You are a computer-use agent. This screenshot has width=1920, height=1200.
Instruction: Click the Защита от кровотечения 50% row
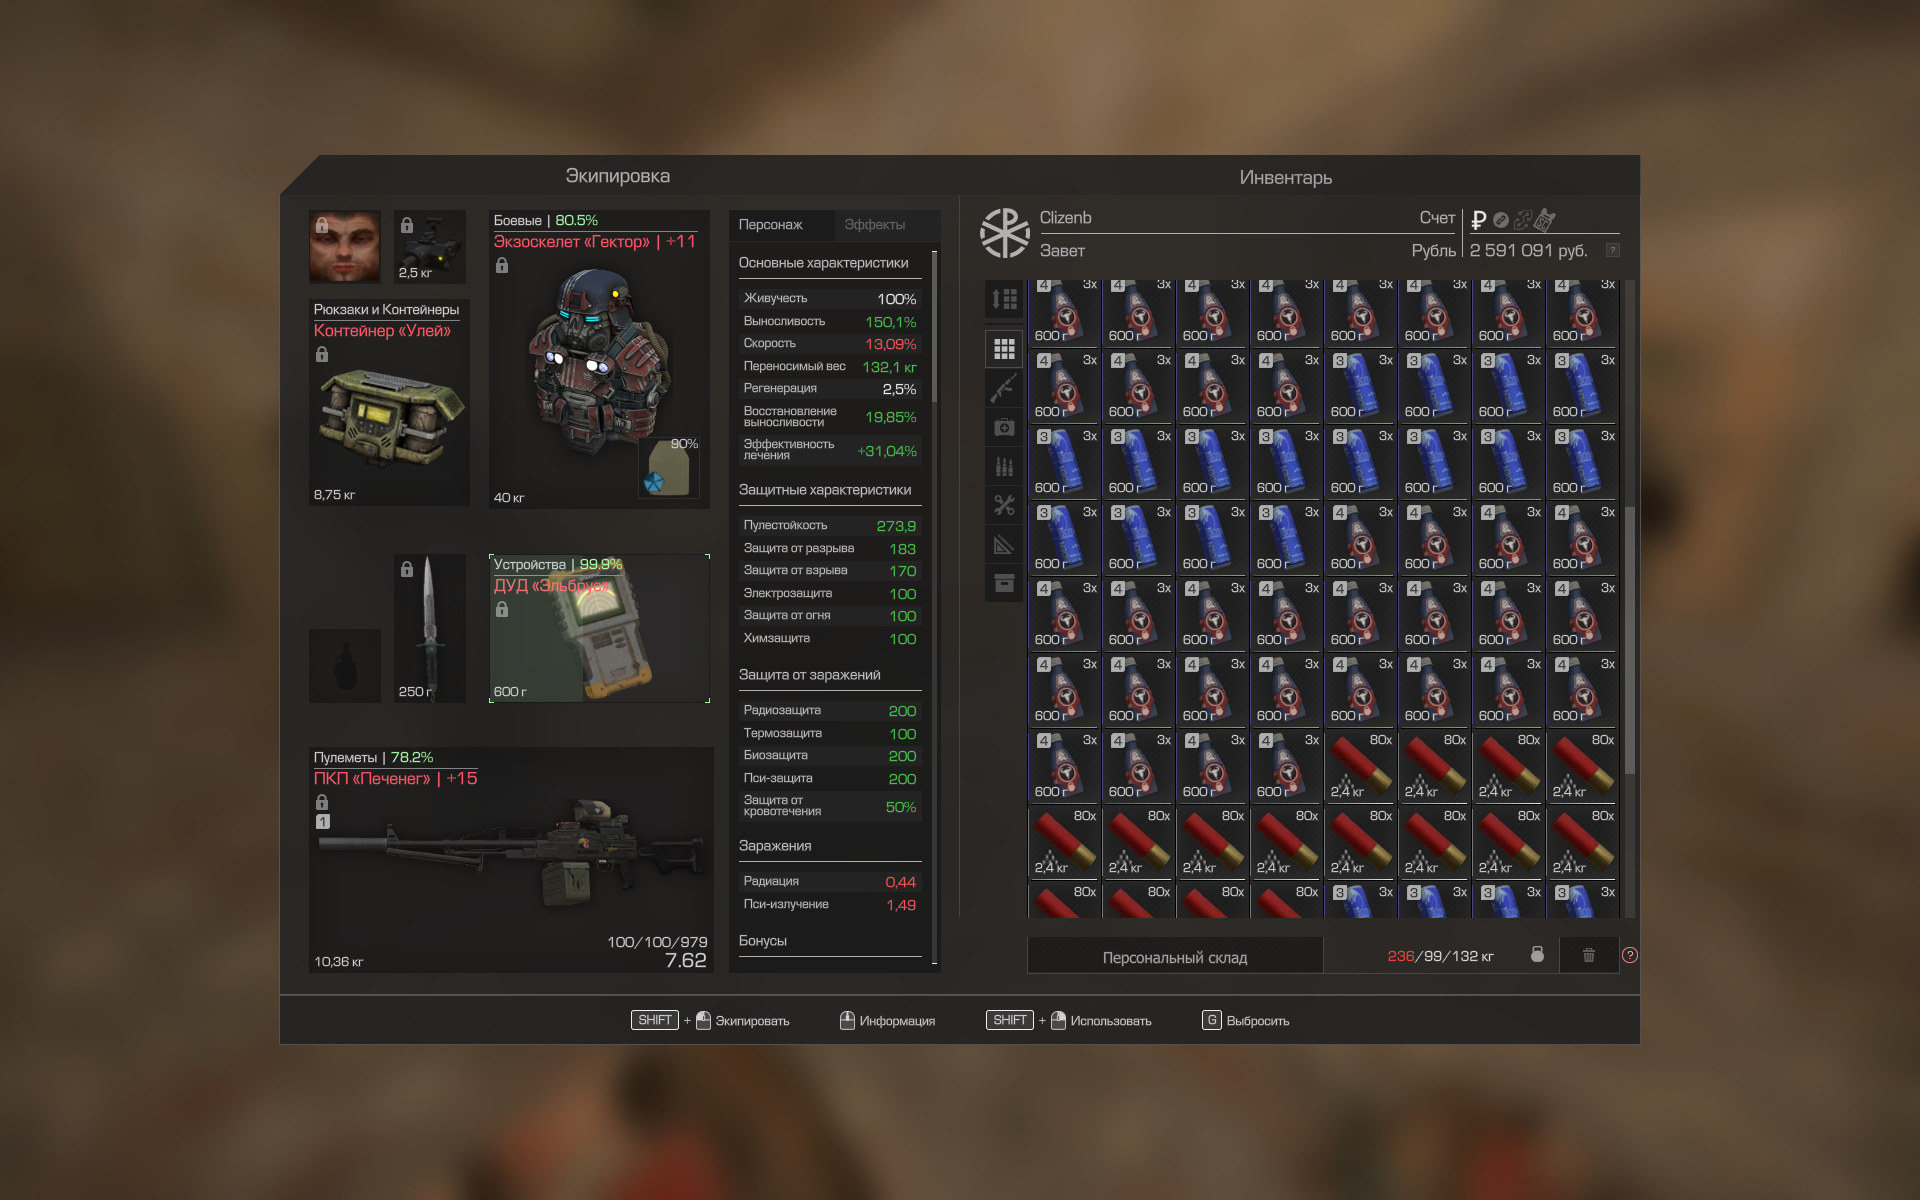[x=830, y=806]
